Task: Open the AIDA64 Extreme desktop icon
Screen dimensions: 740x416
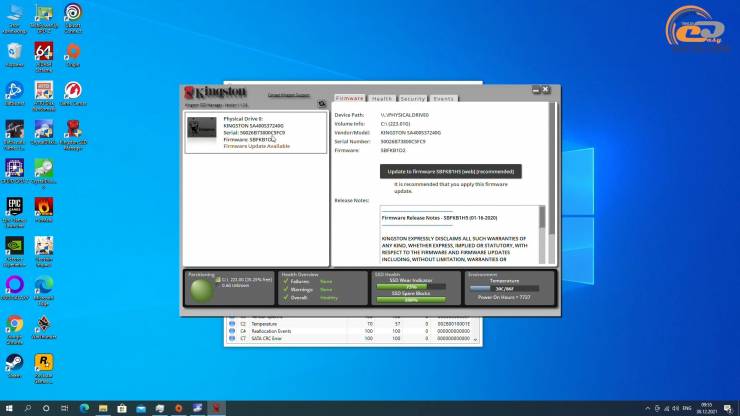Action: (x=44, y=57)
